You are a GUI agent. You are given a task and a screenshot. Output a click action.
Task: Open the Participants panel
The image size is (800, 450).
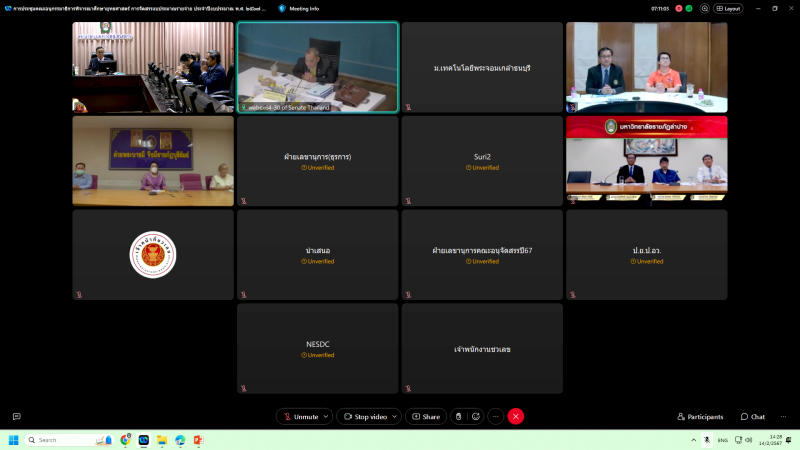[700, 416]
